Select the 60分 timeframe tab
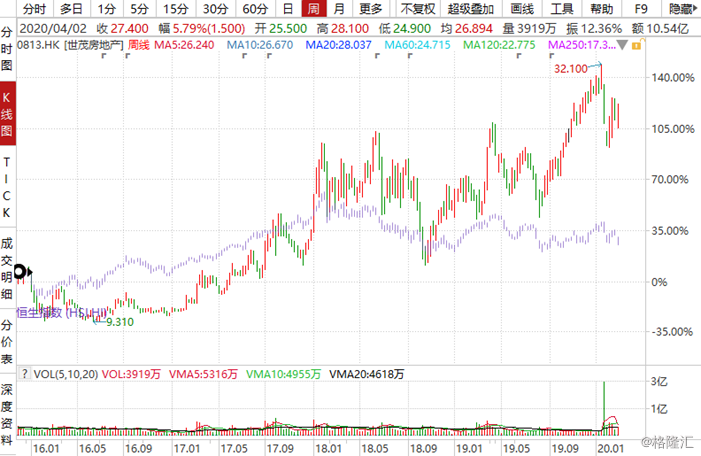 tap(255, 9)
